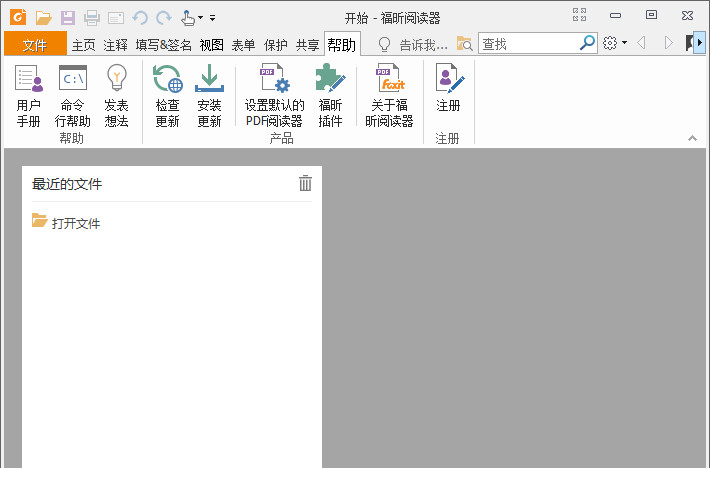This screenshot has height=486, width=710.
Task: Switch to the 视图 tab
Action: [x=211, y=45]
